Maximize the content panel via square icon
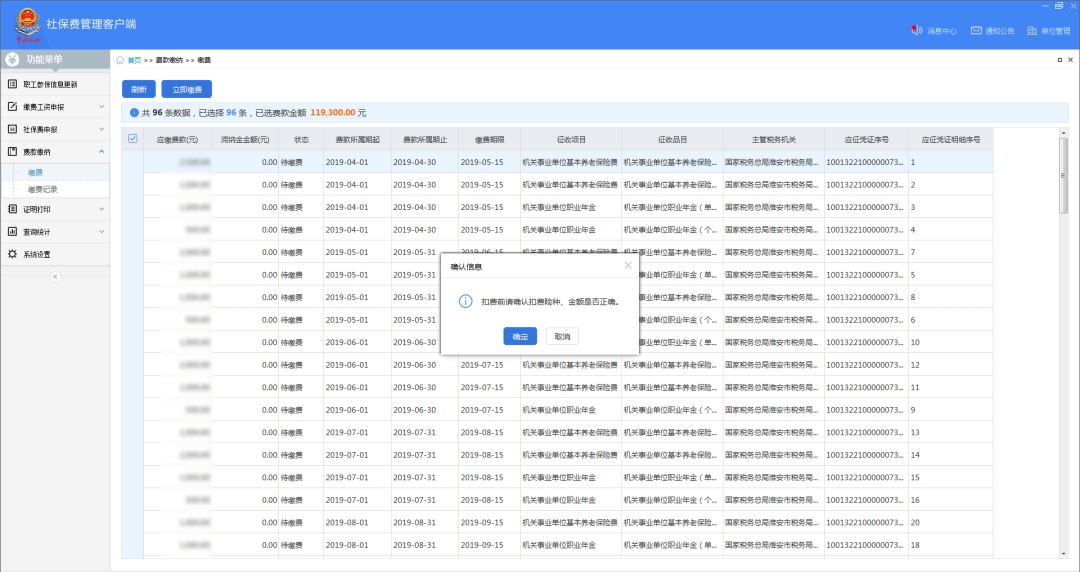The image size is (1080, 572). tap(1058, 60)
